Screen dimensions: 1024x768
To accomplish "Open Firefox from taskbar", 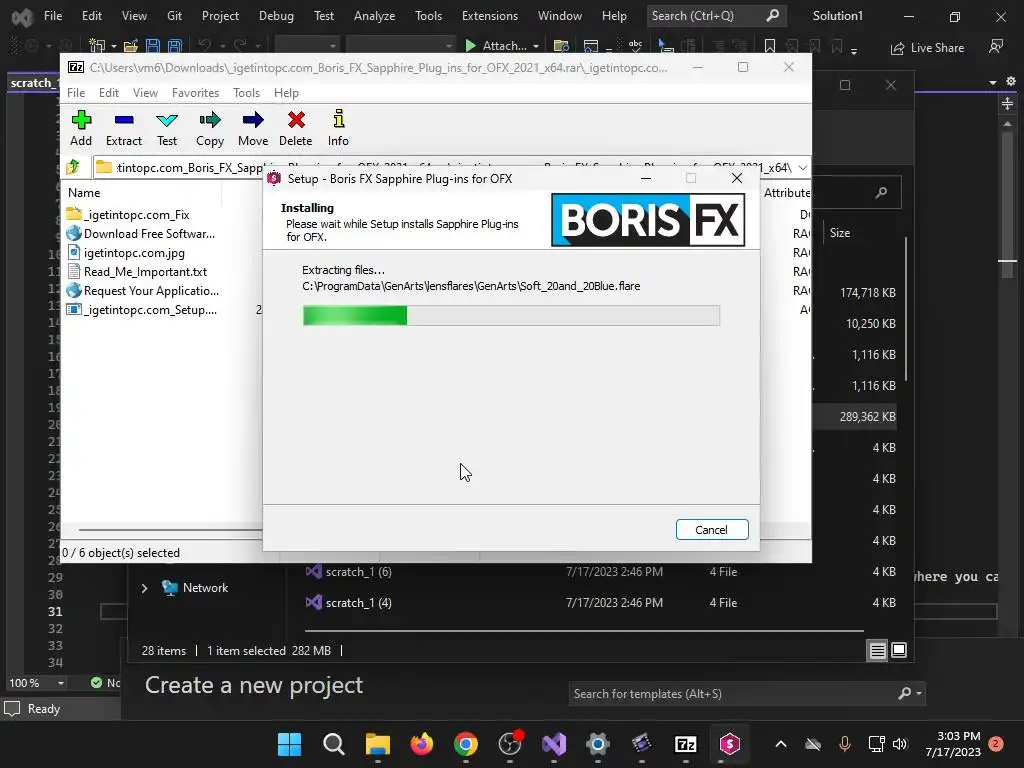I will click(422, 744).
